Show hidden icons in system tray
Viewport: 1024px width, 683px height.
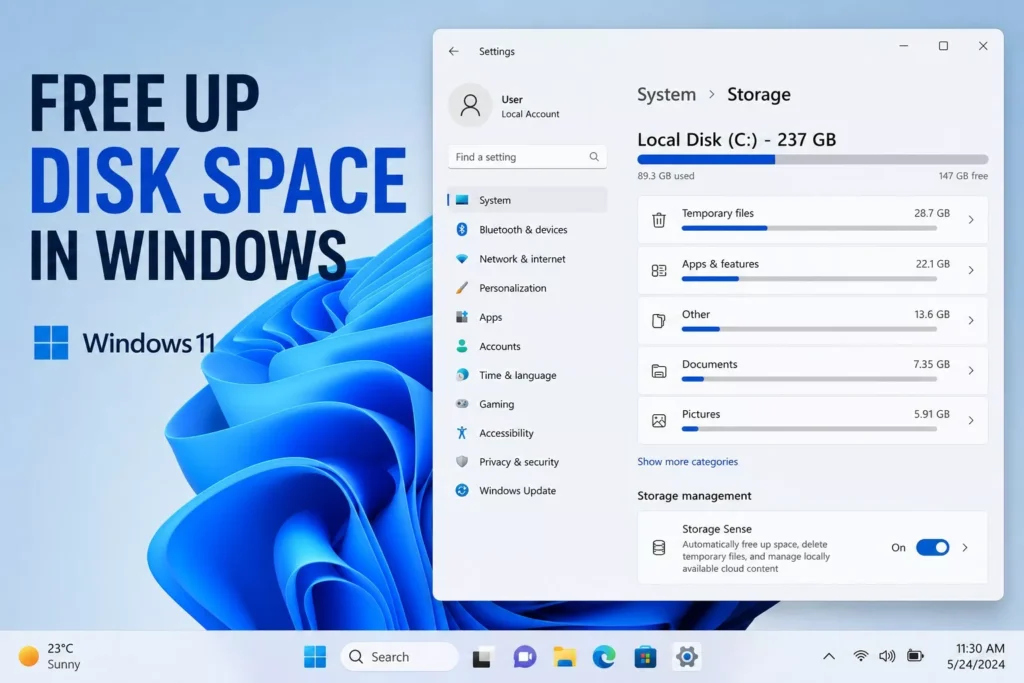[829, 656]
